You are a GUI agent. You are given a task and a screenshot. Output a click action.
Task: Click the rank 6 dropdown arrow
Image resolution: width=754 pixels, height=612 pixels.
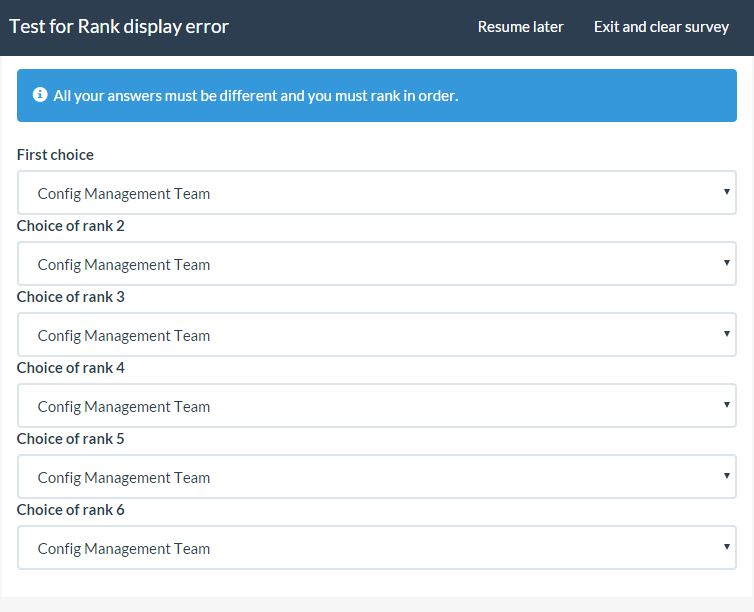tap(727, 548)
